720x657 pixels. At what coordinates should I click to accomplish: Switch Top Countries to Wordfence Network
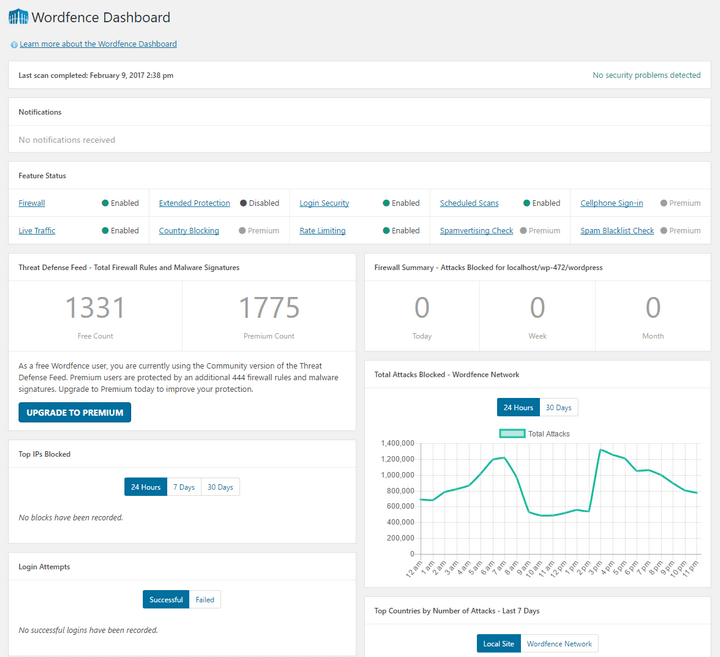(559, 644)
